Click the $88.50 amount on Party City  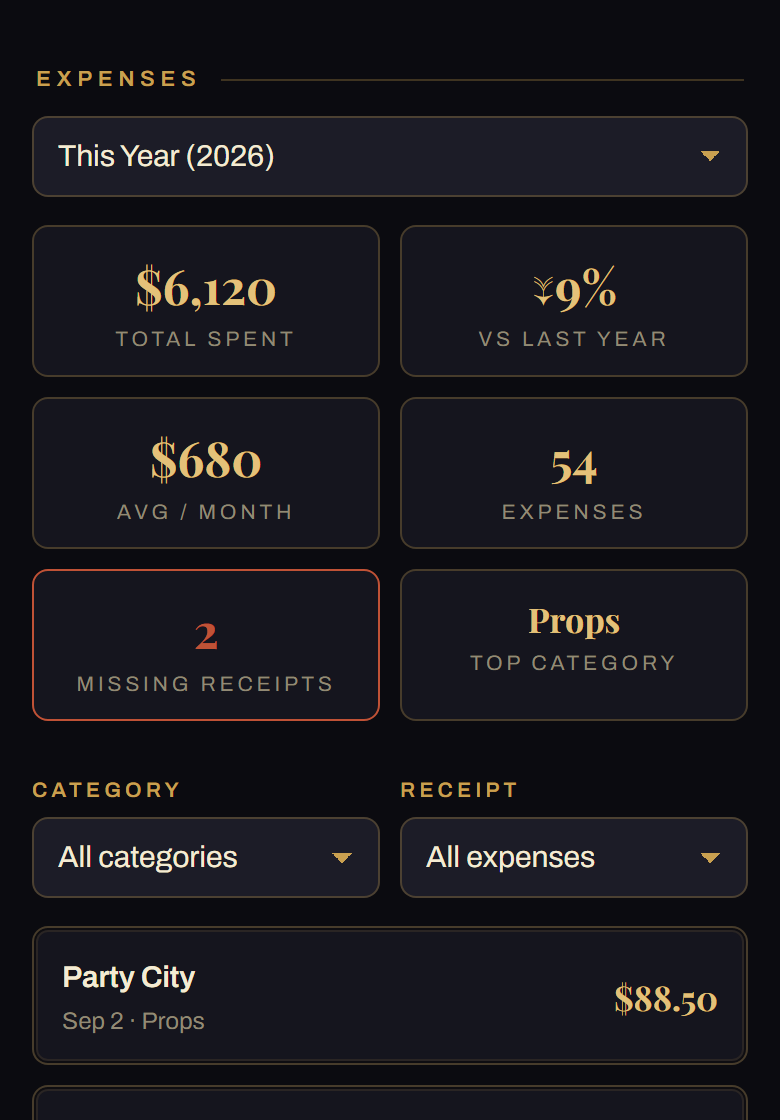[x=665, y=999]
